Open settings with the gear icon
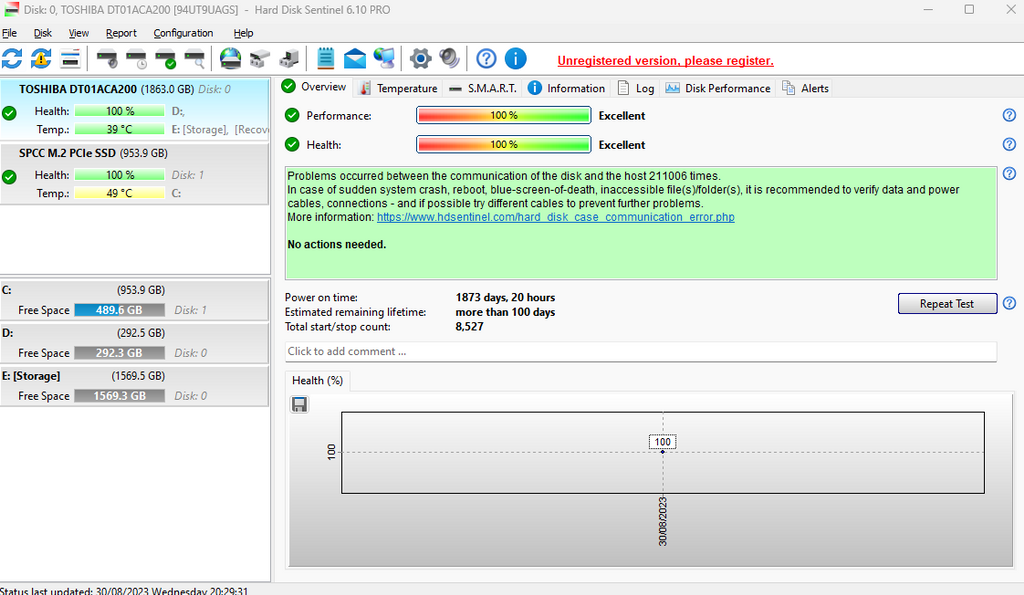Screen dimensions: 1024x595 click(x=420, y=58)
